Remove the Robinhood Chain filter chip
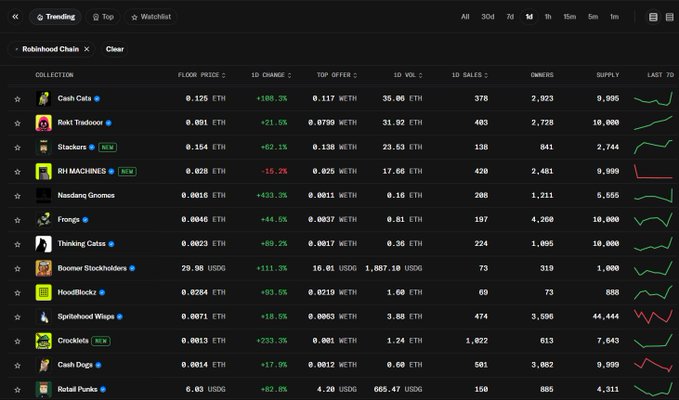This screenshot has width=679, height=400. click(x=87, y=49)
